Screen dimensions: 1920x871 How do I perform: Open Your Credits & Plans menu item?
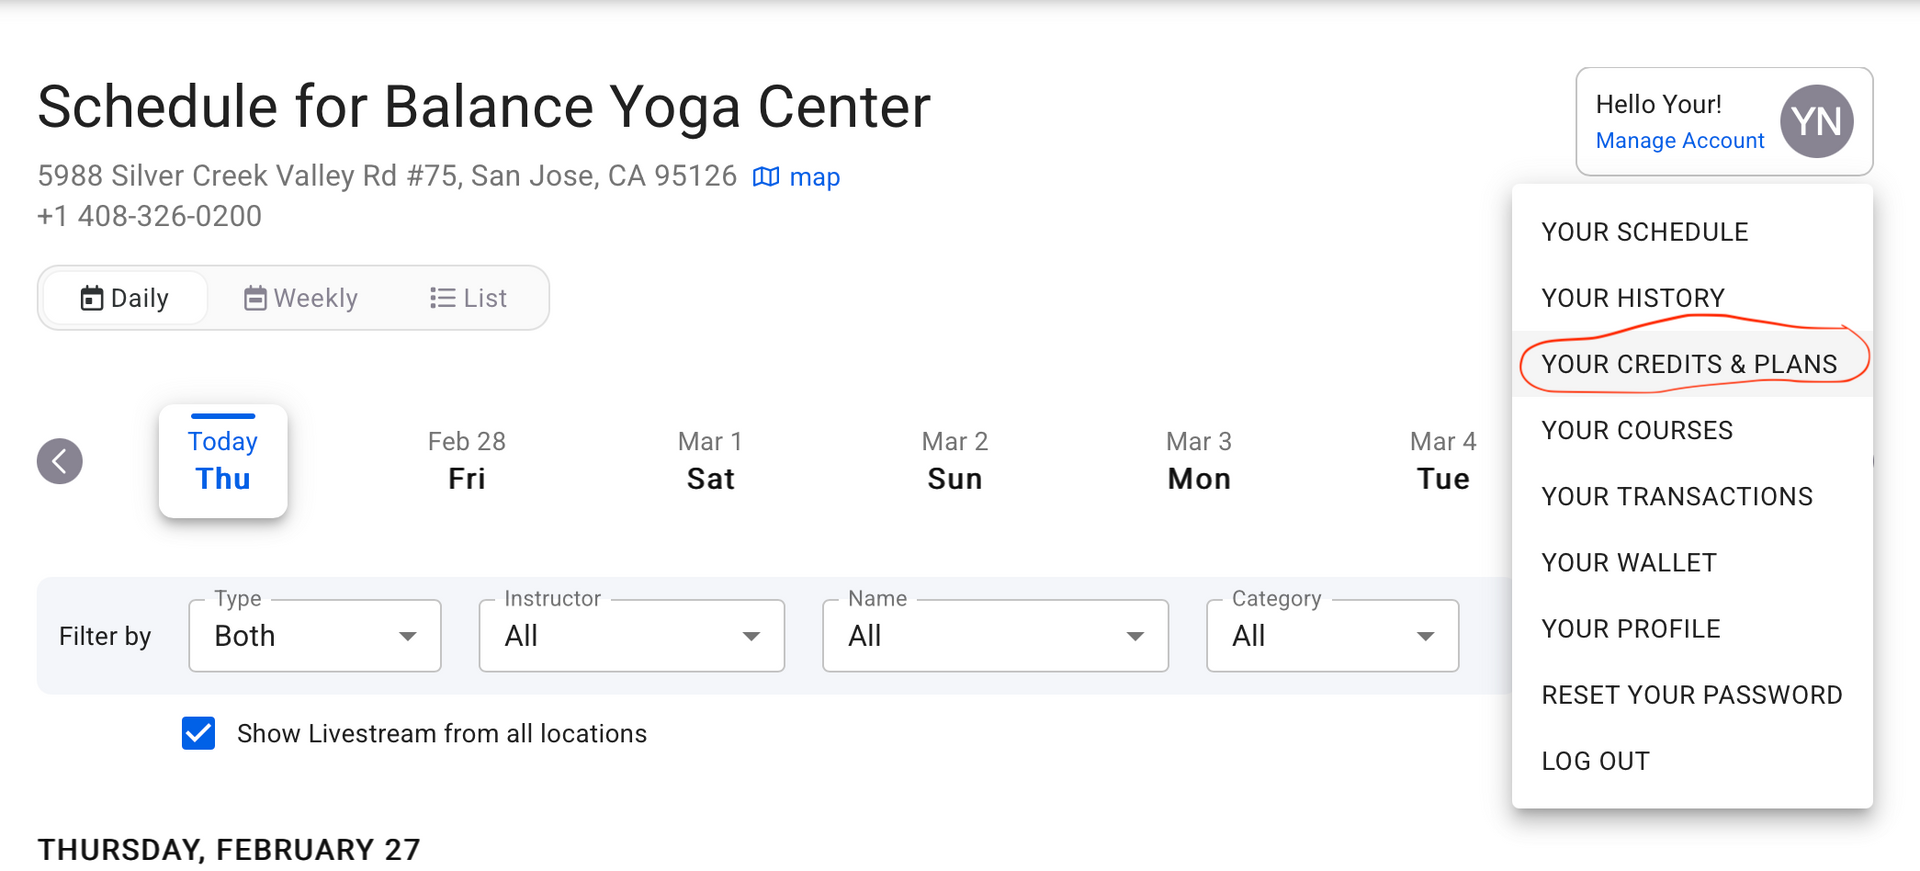coord(1692,364)
